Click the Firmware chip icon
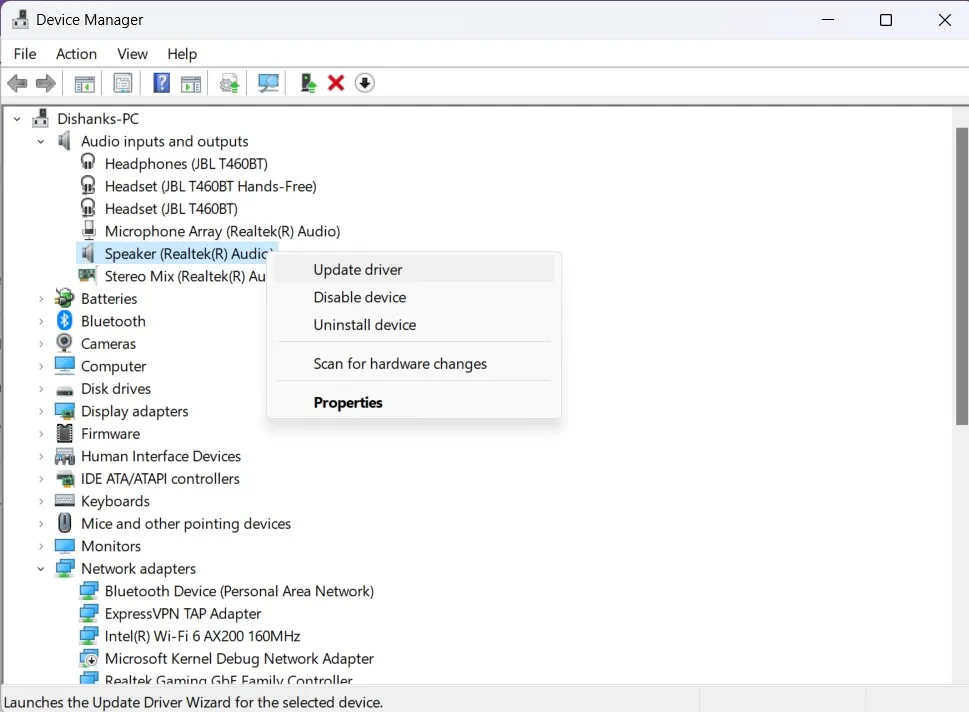 click(x=64, y=433)
